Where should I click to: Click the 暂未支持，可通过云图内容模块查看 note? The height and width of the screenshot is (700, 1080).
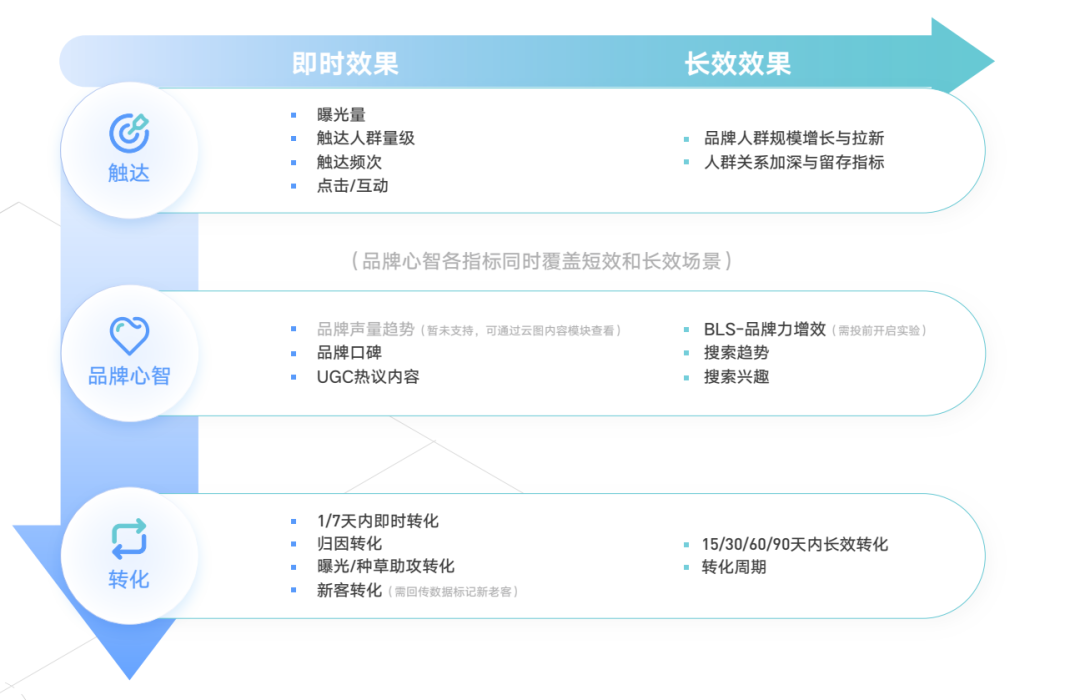(x=521, y=331)
